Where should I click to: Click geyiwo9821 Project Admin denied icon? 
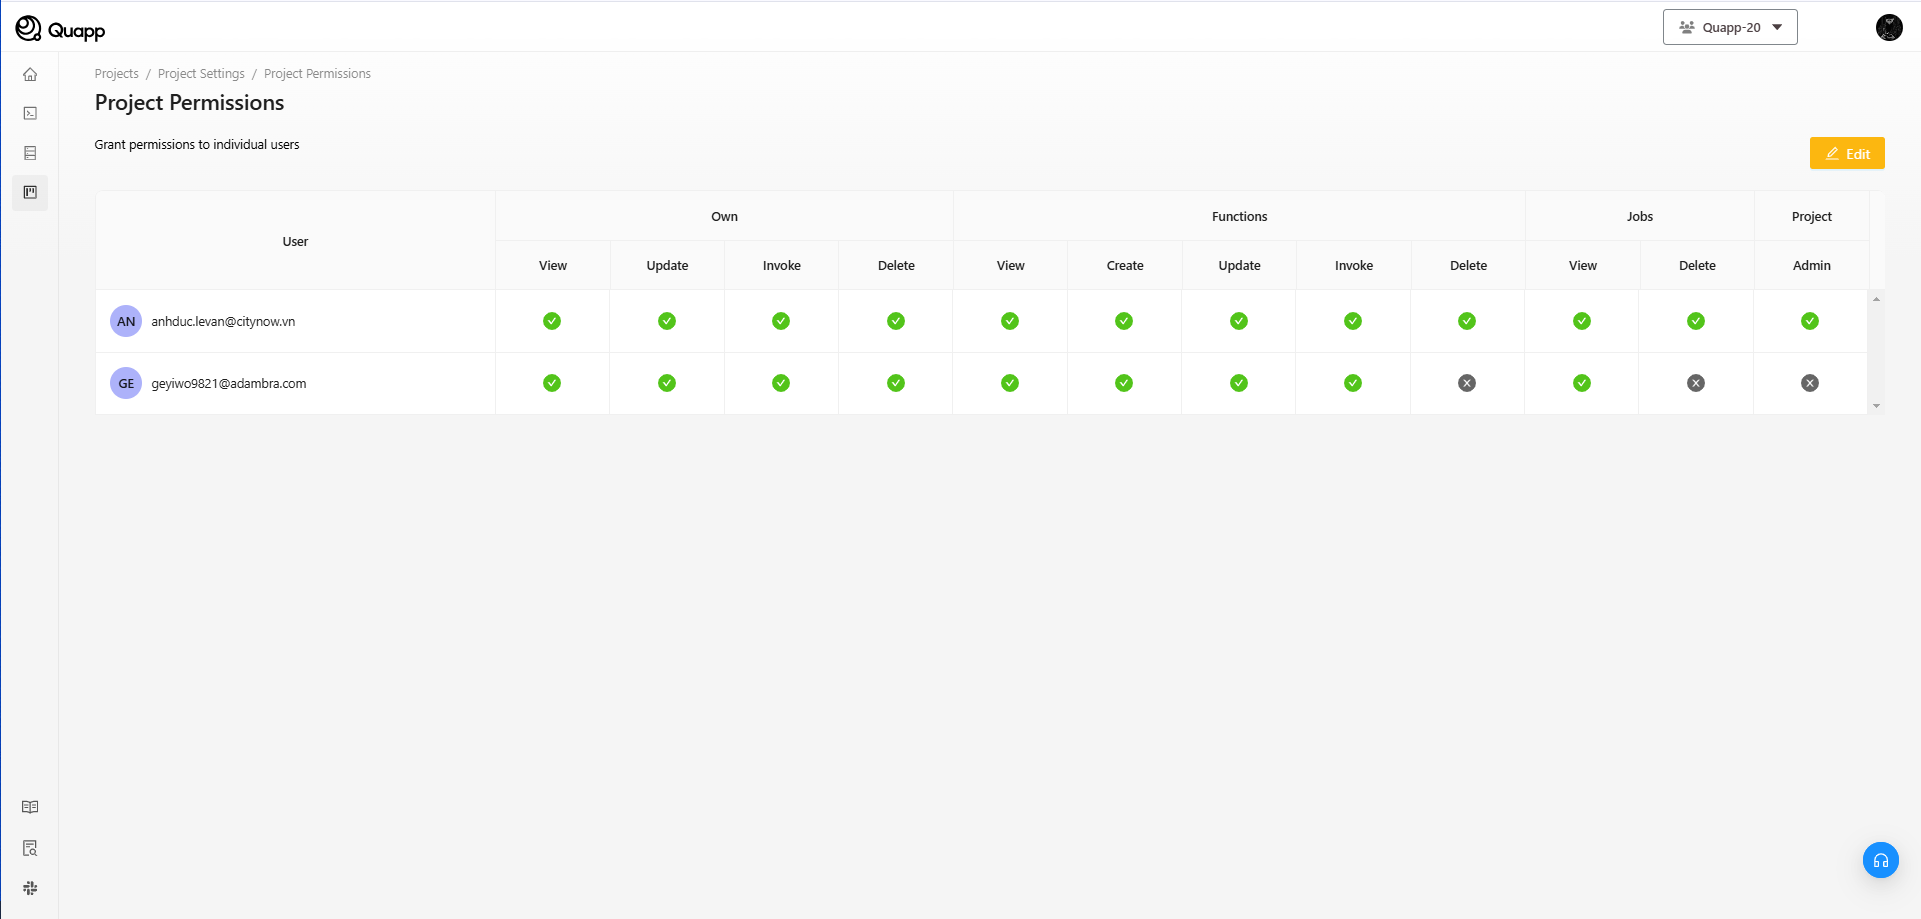click(1810, 383)
